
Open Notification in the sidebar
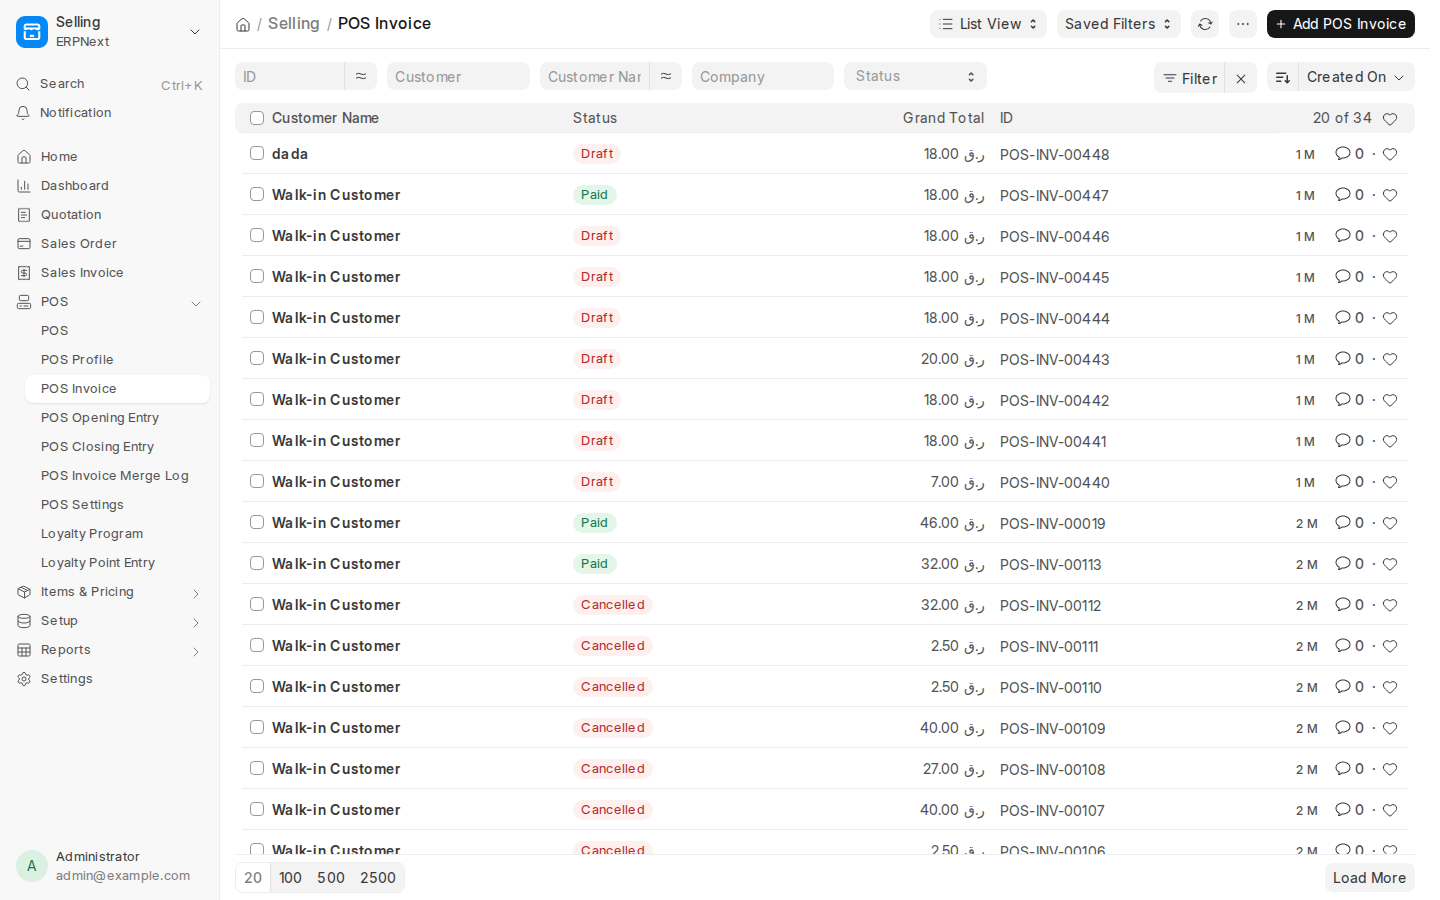(110, 113)
